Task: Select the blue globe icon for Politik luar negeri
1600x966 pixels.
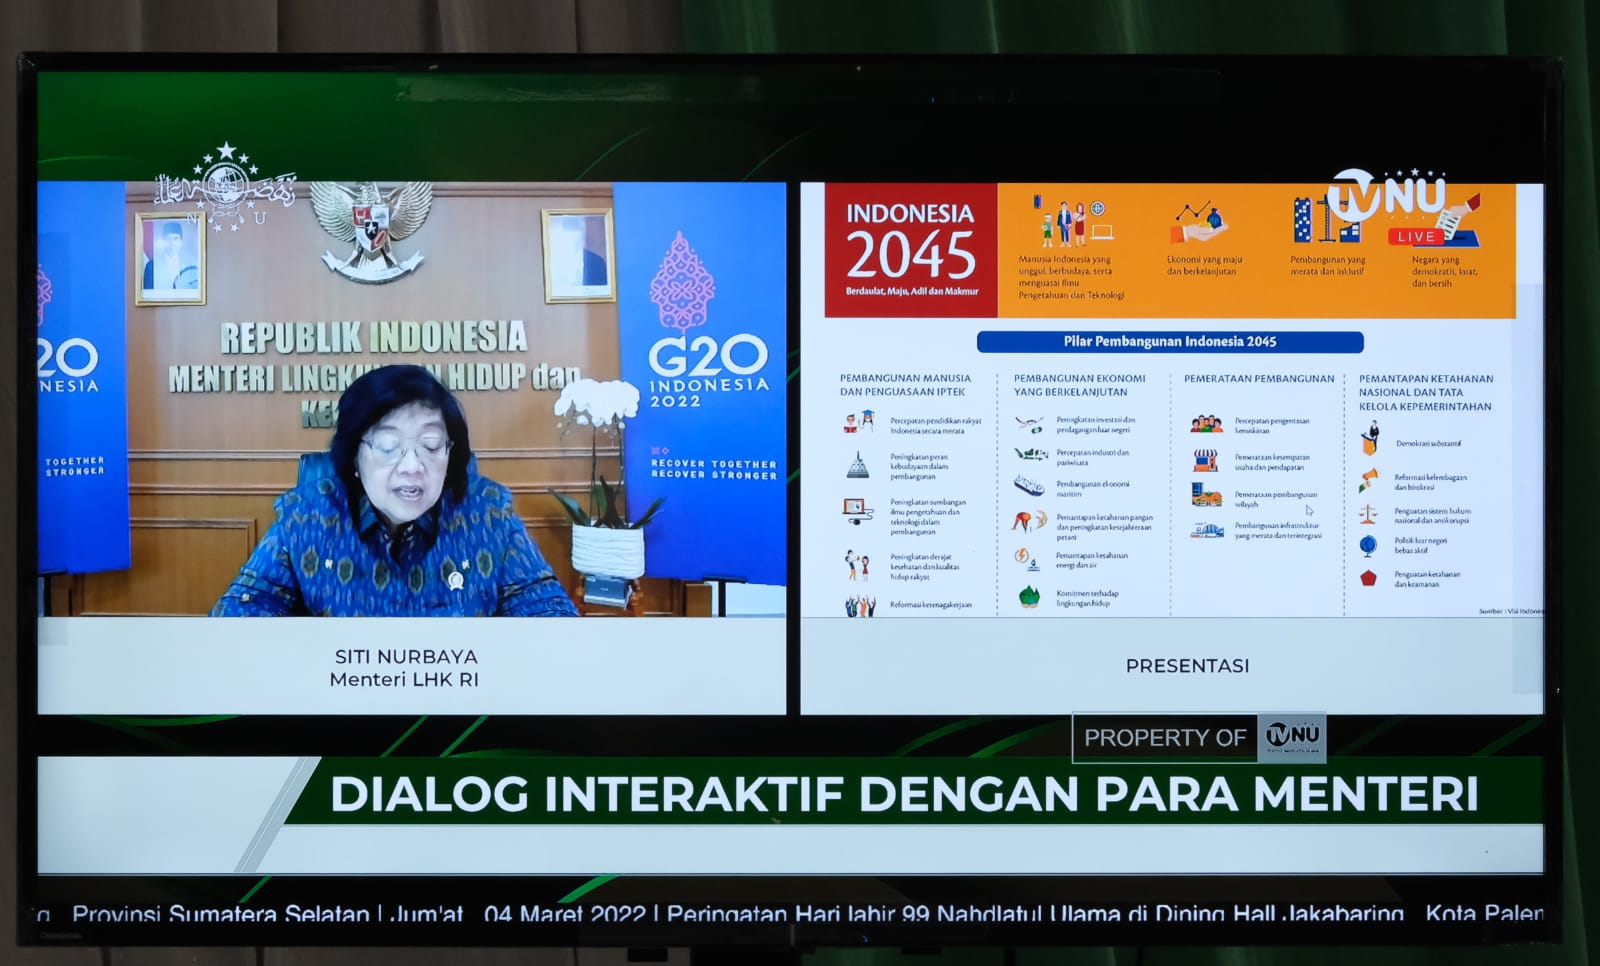Action: pos(1368,545)
